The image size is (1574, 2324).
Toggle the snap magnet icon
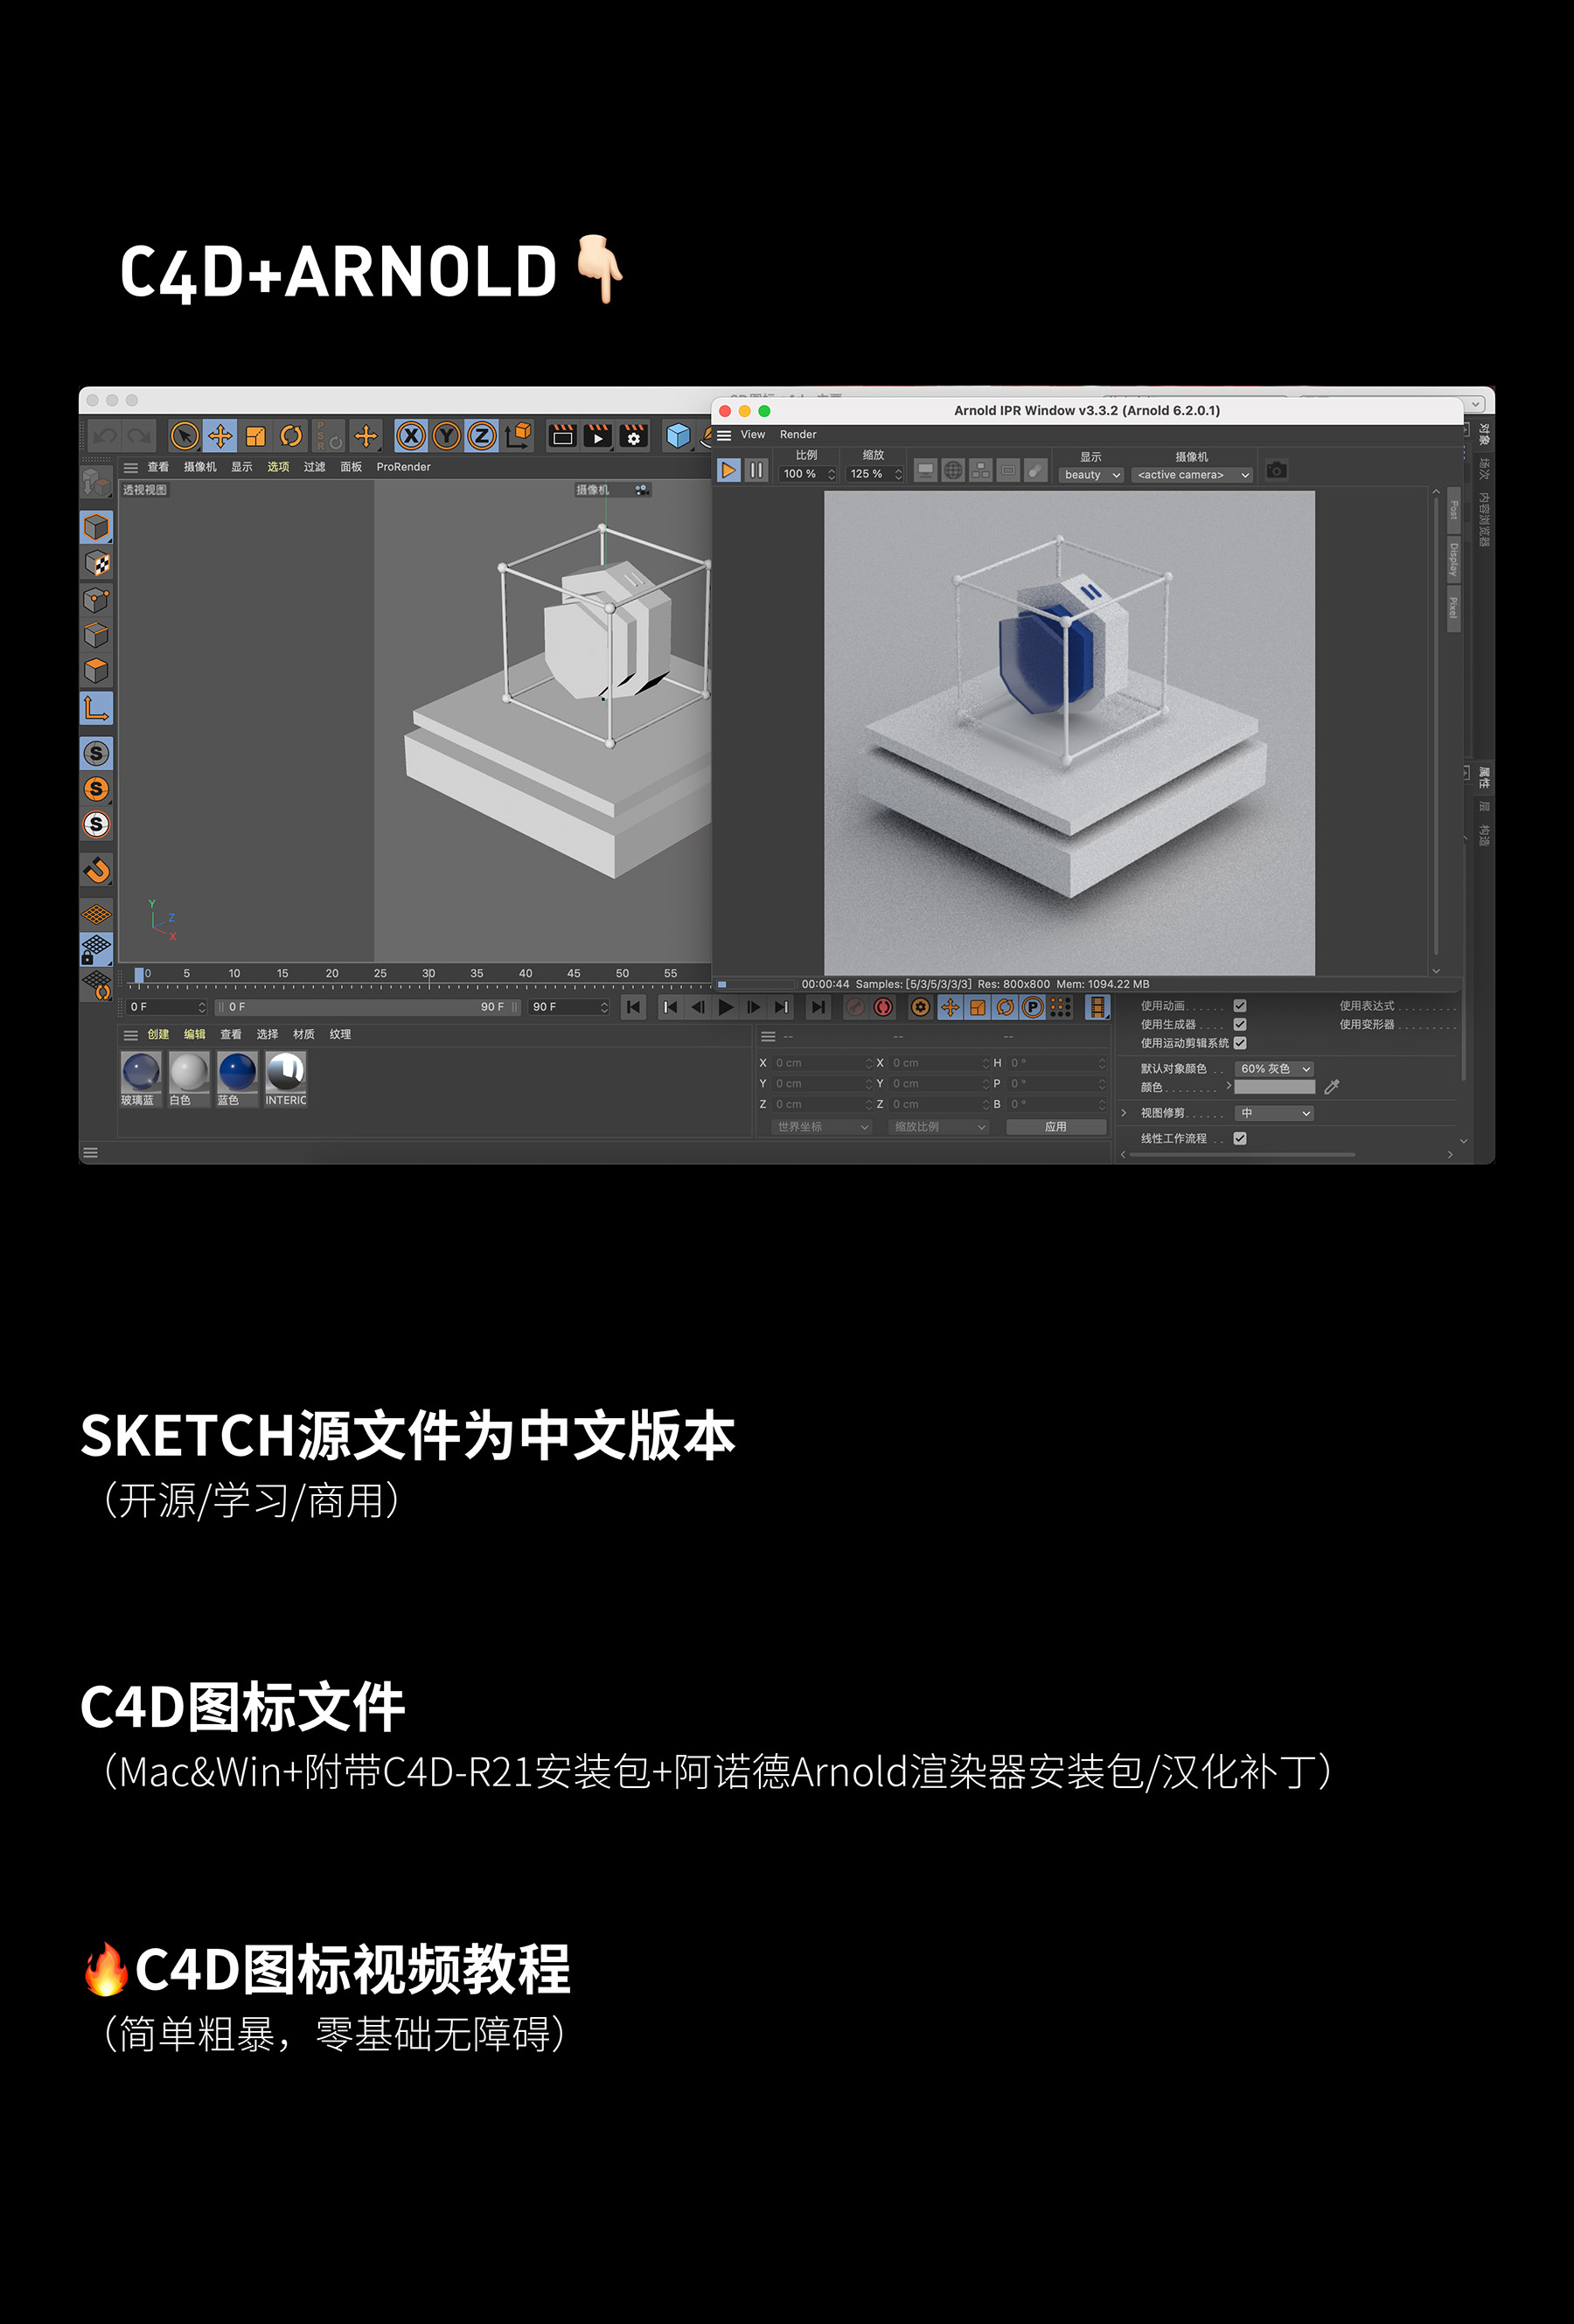(x=97, y=870)
